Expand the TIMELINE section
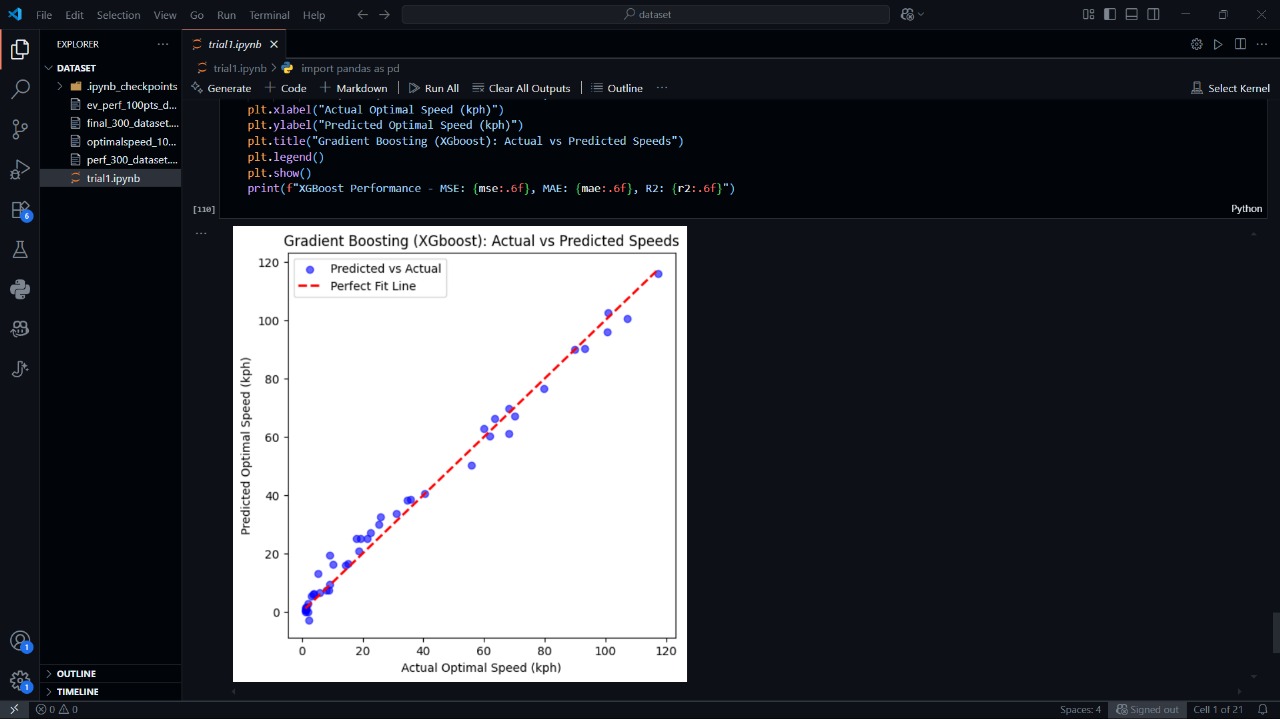This screenshot has height=719, width=1280. point(78,692)
